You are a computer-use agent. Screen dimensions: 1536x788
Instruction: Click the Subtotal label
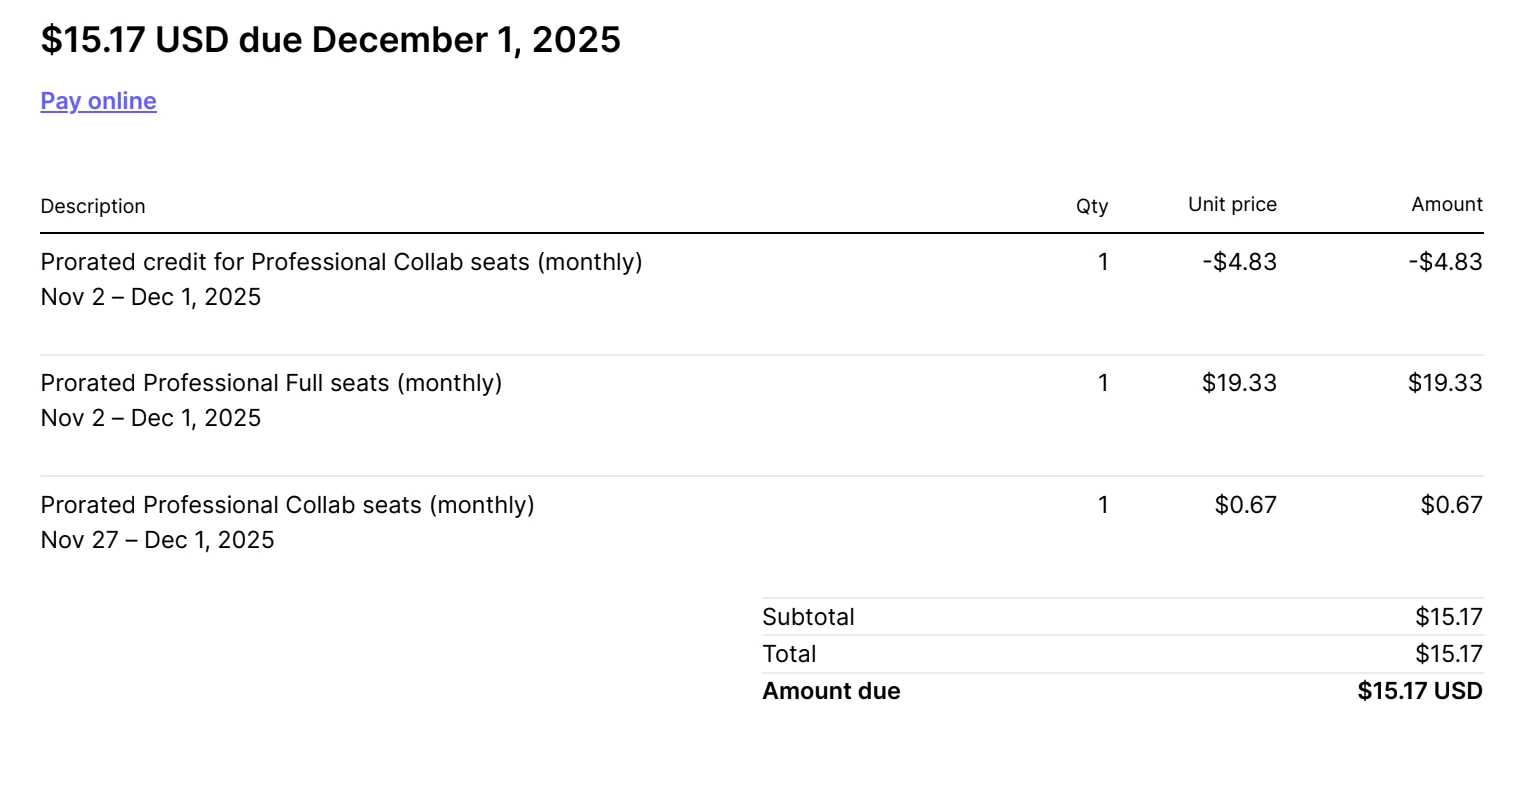[808, 617]
